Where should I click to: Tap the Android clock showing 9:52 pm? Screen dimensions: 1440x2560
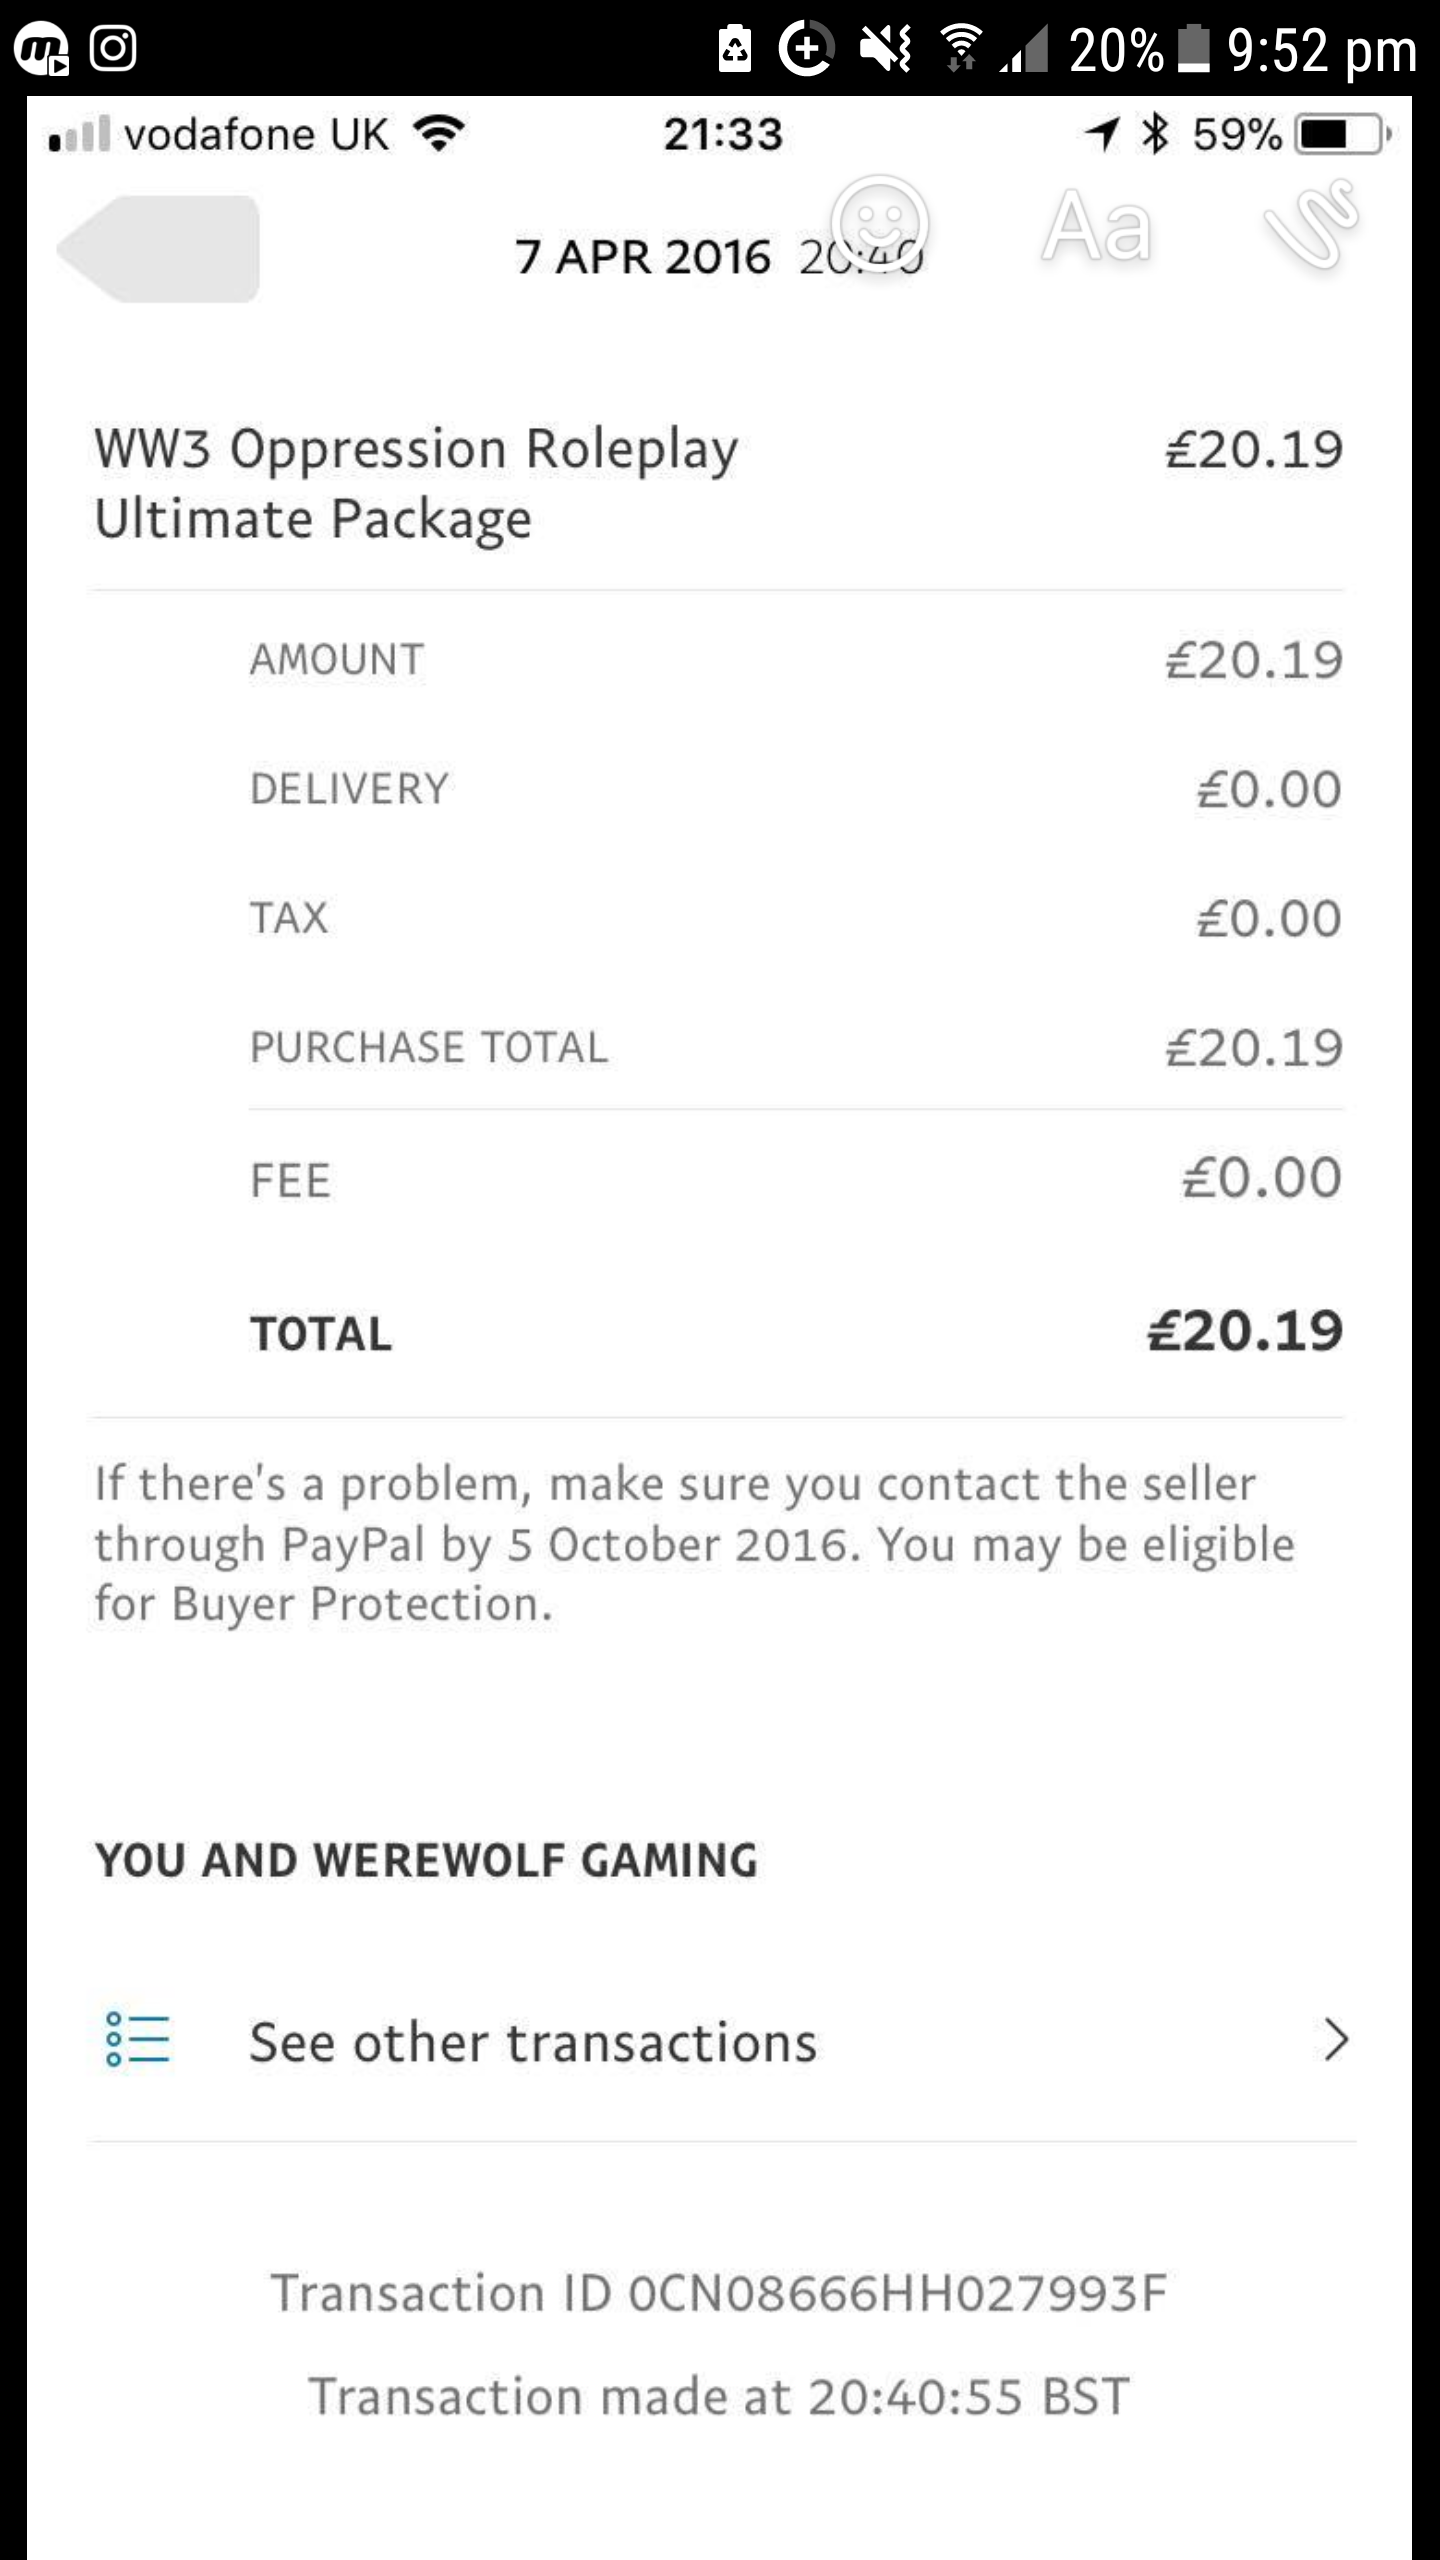pos(1321,51)
